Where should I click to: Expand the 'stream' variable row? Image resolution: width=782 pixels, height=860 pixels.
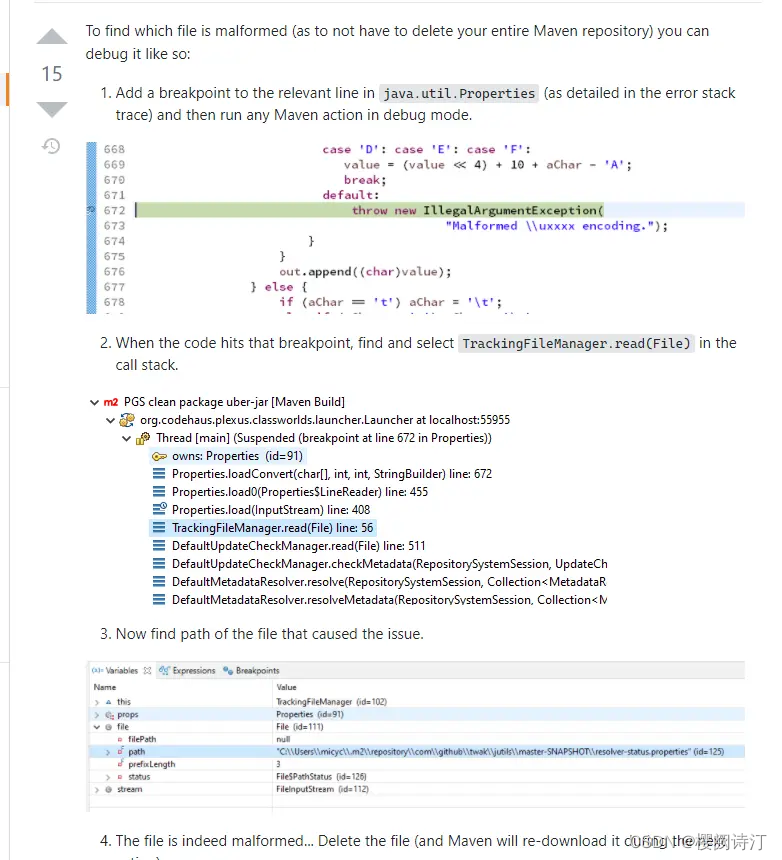coord(97,790)
